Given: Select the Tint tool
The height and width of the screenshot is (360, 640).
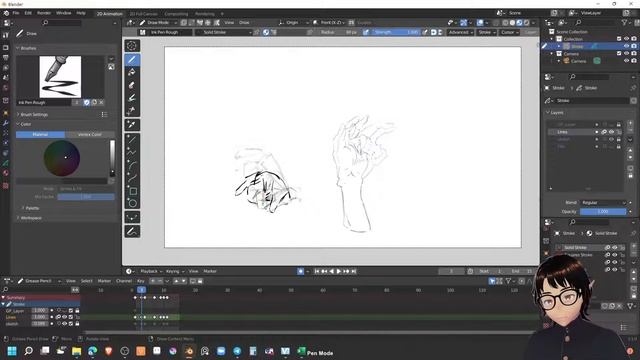Looking at the screenshot, I should (x=132, y=98).
